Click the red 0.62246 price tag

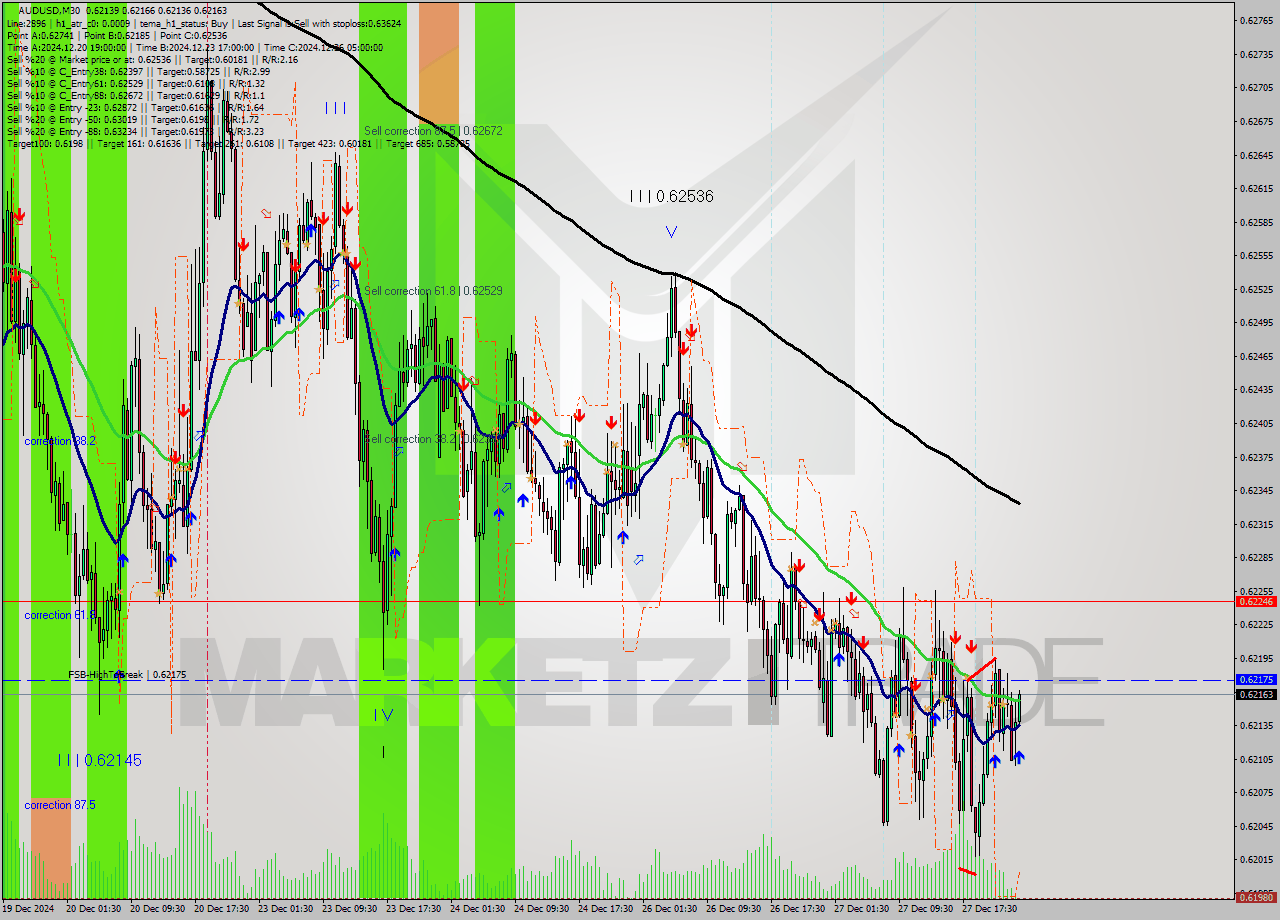(1255, 601)
